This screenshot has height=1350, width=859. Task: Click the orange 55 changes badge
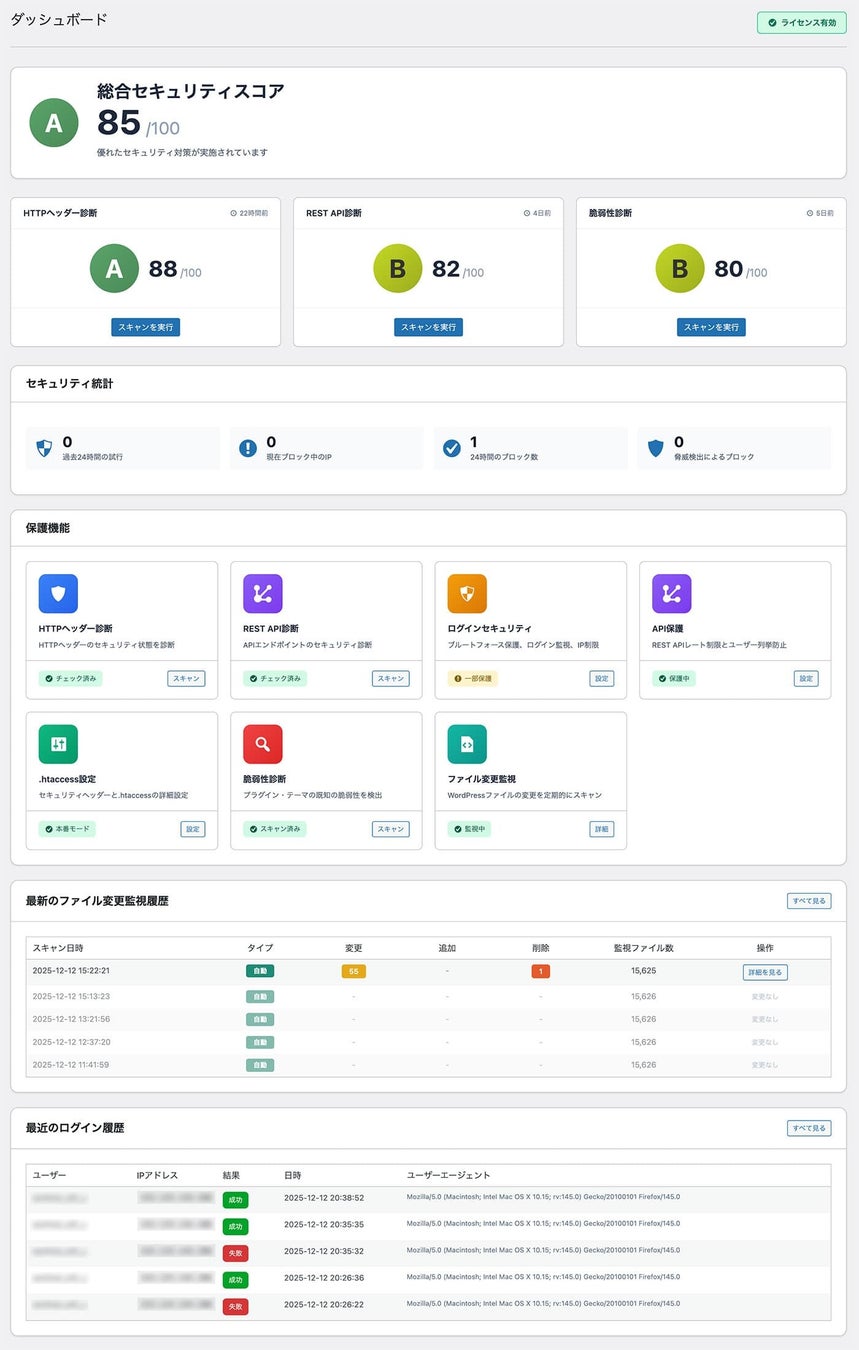353,972
